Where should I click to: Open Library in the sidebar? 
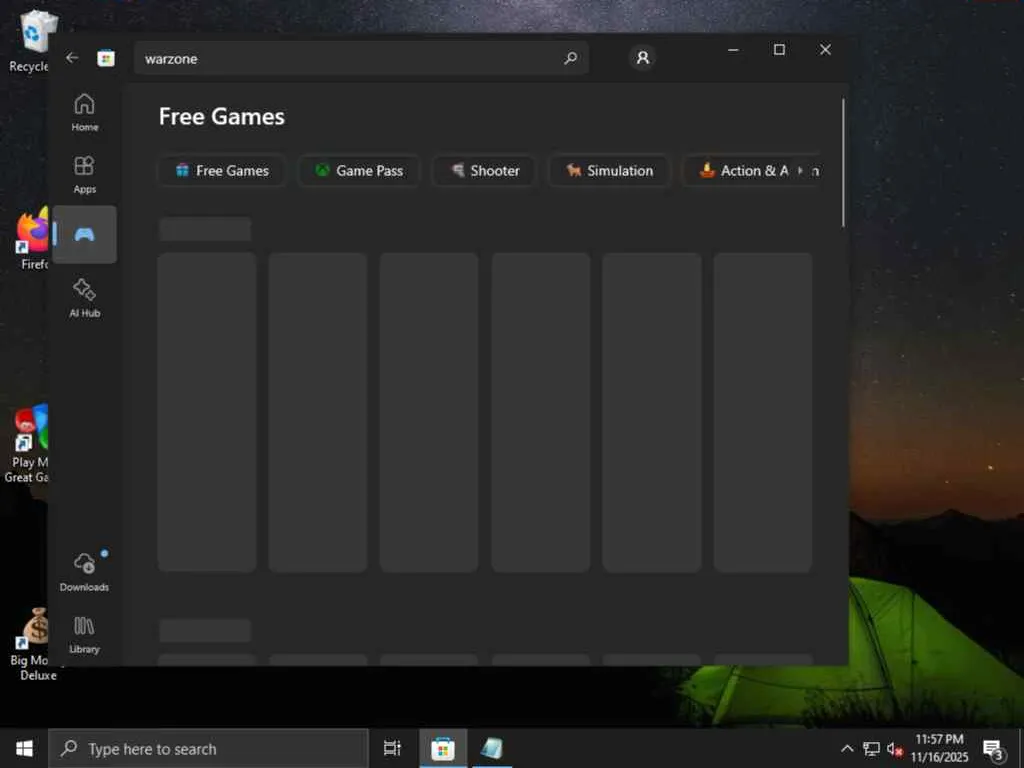(x=85, y=634)
